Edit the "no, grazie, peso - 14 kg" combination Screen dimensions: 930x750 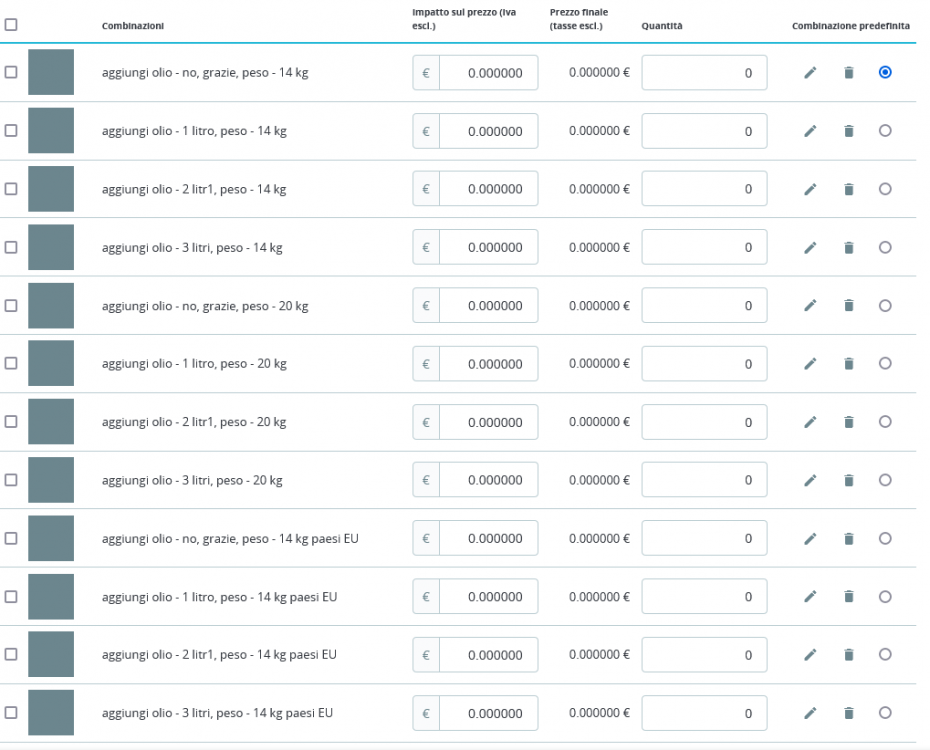(810, 72)
